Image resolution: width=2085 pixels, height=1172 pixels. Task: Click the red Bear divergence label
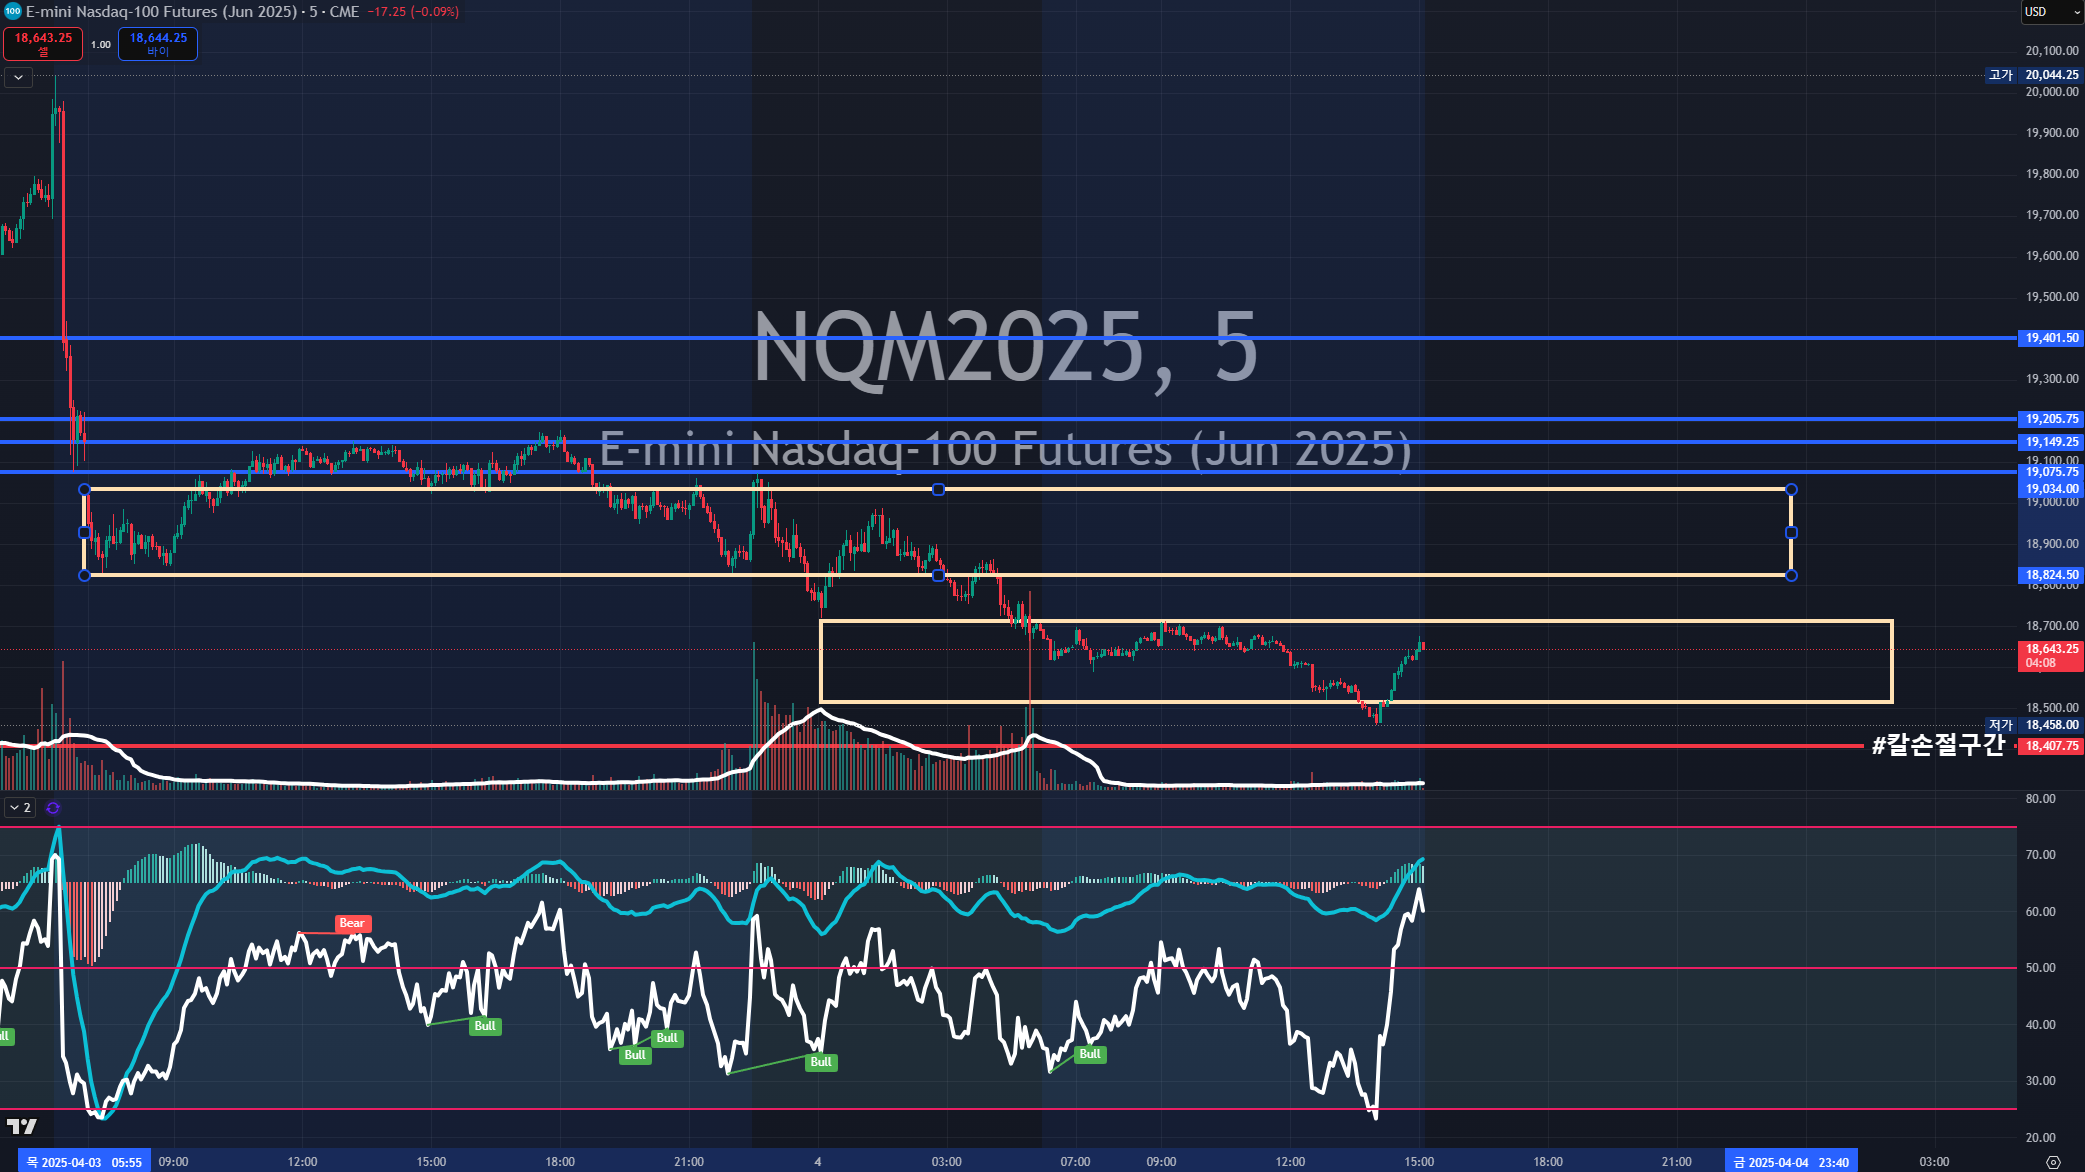pos(352,924)
